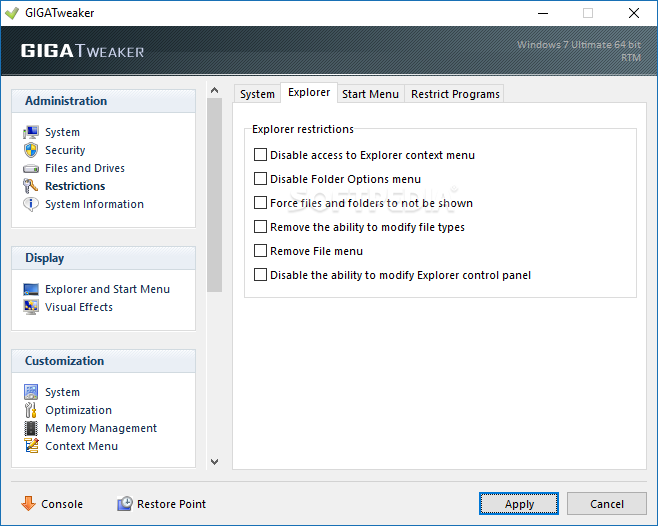
Task: Check Remove the ability to modify file types
Action: tap(260, 226)
